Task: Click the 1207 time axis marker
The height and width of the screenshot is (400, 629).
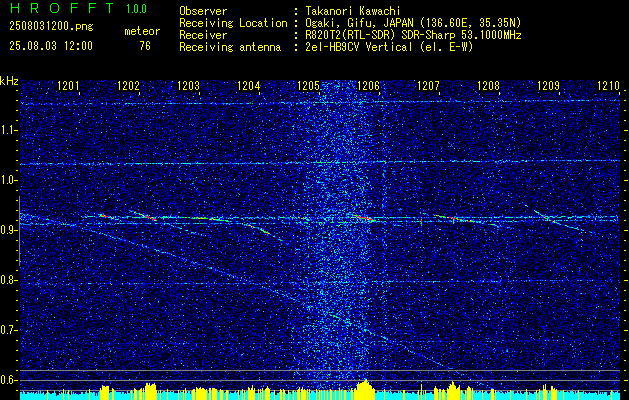Action: click(x=428, y=85)
